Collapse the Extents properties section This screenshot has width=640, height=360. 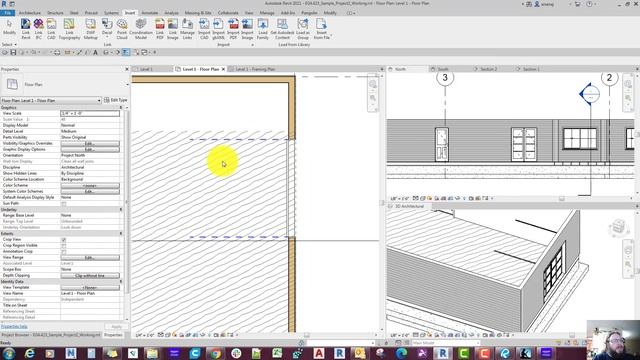(121, 233)
